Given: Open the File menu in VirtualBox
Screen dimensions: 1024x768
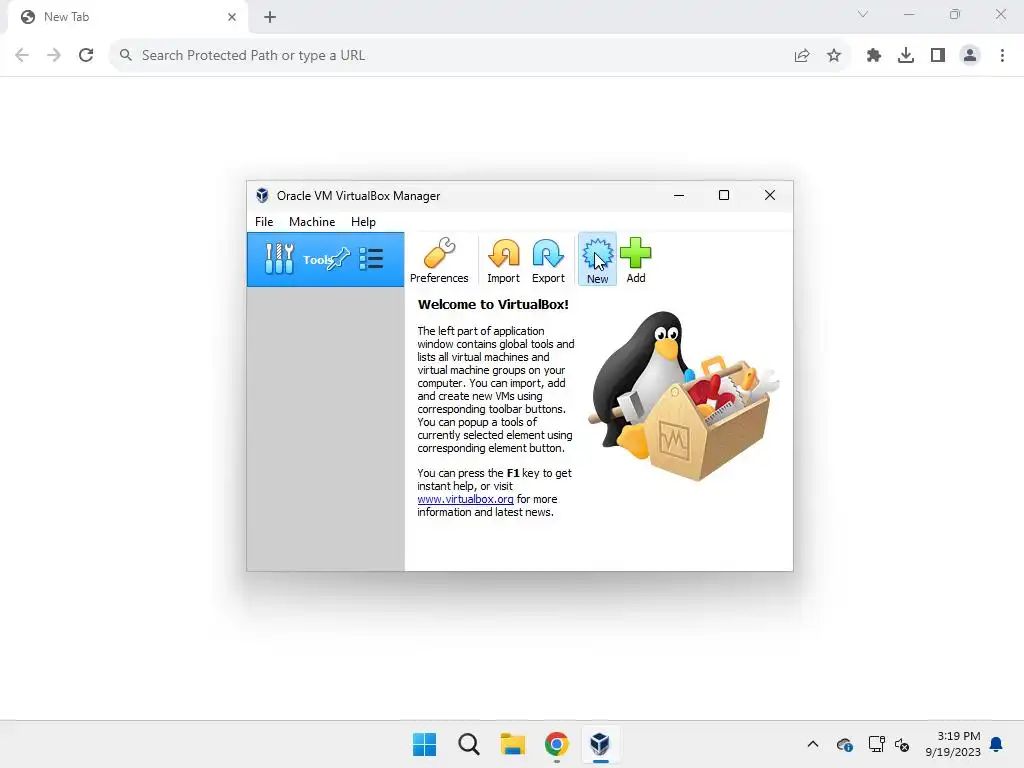Looking at the screenshot, I should point(264,222).
